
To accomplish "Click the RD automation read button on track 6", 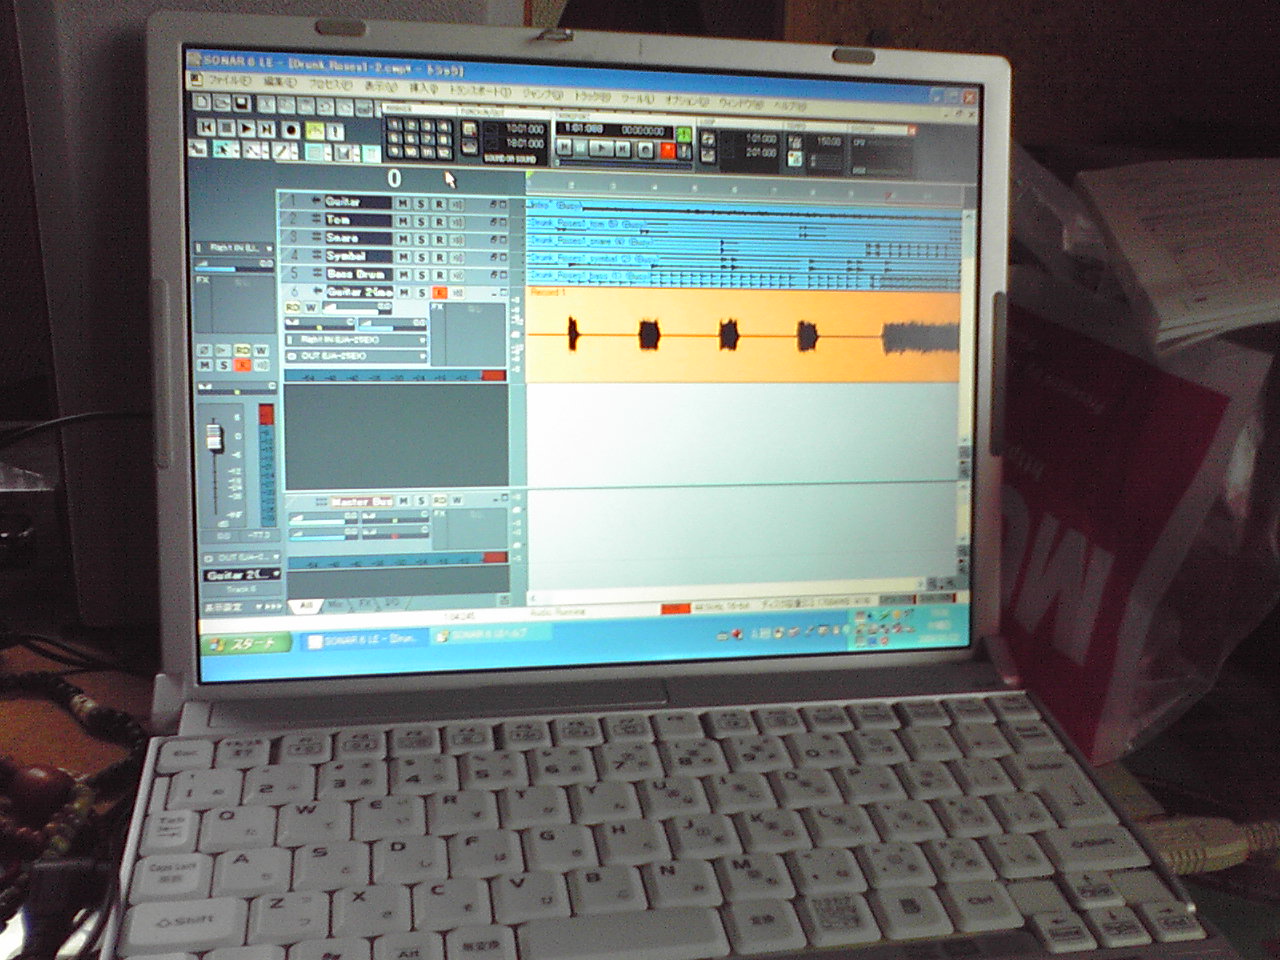I will (x=293, y=307).
